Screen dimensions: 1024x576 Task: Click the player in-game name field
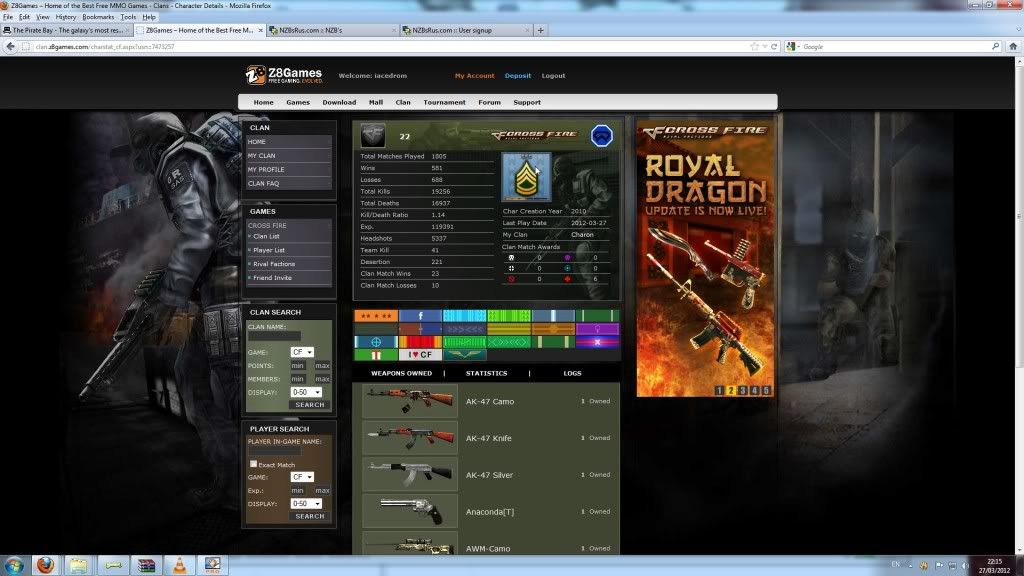275,452
